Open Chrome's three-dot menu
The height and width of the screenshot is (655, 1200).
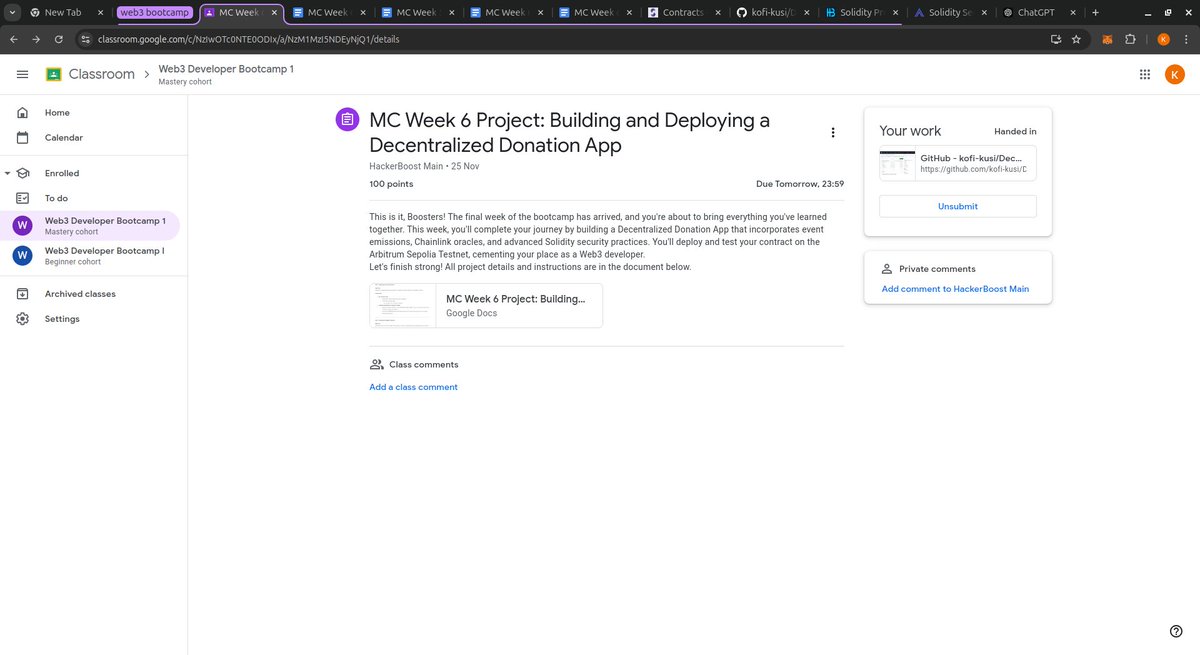click(x=1186, y=39)
